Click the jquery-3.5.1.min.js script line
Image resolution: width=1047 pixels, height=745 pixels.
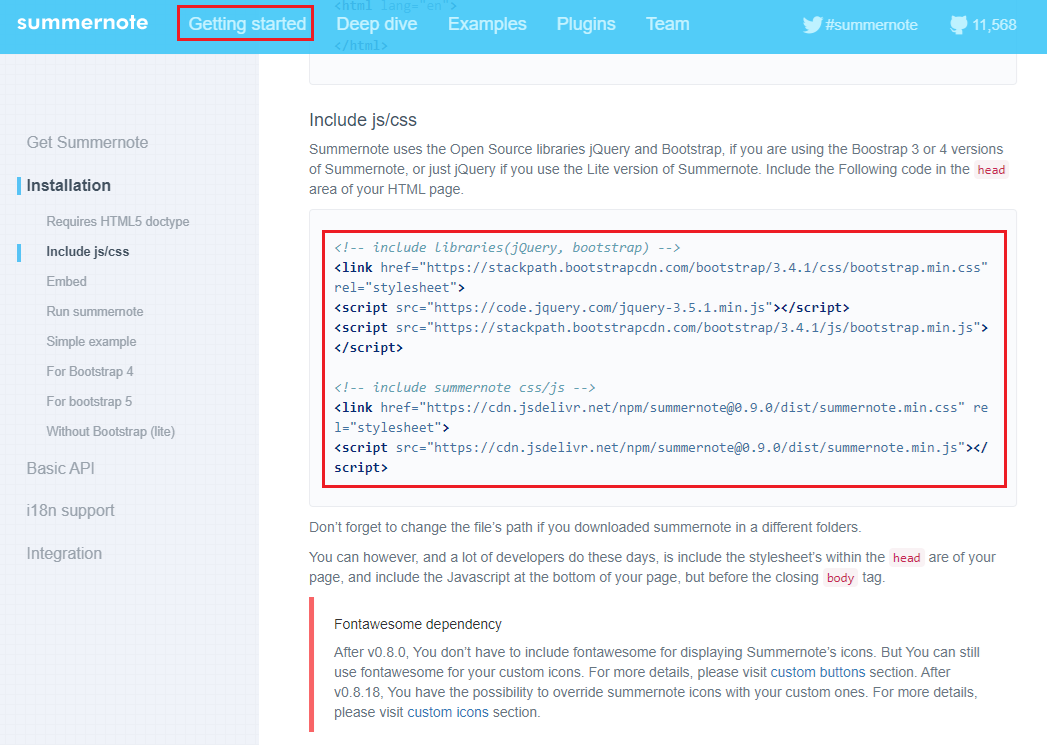[592, 308]
